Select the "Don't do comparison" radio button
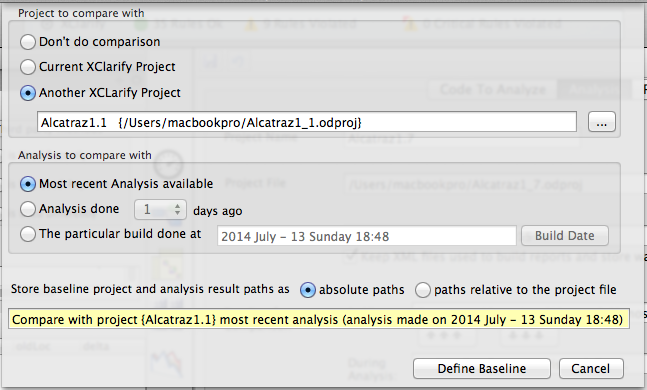The height and width of the screenshot is (390, 647). (28, 42)
